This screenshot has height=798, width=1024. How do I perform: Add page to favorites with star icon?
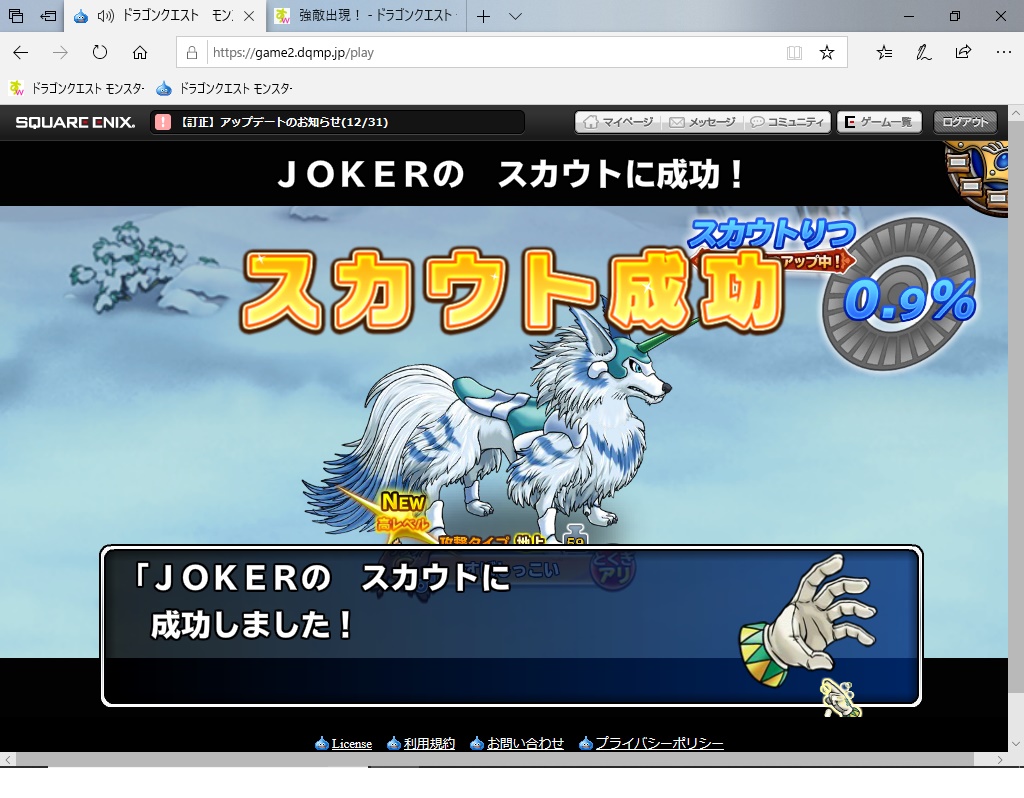[x=827, y=52]
